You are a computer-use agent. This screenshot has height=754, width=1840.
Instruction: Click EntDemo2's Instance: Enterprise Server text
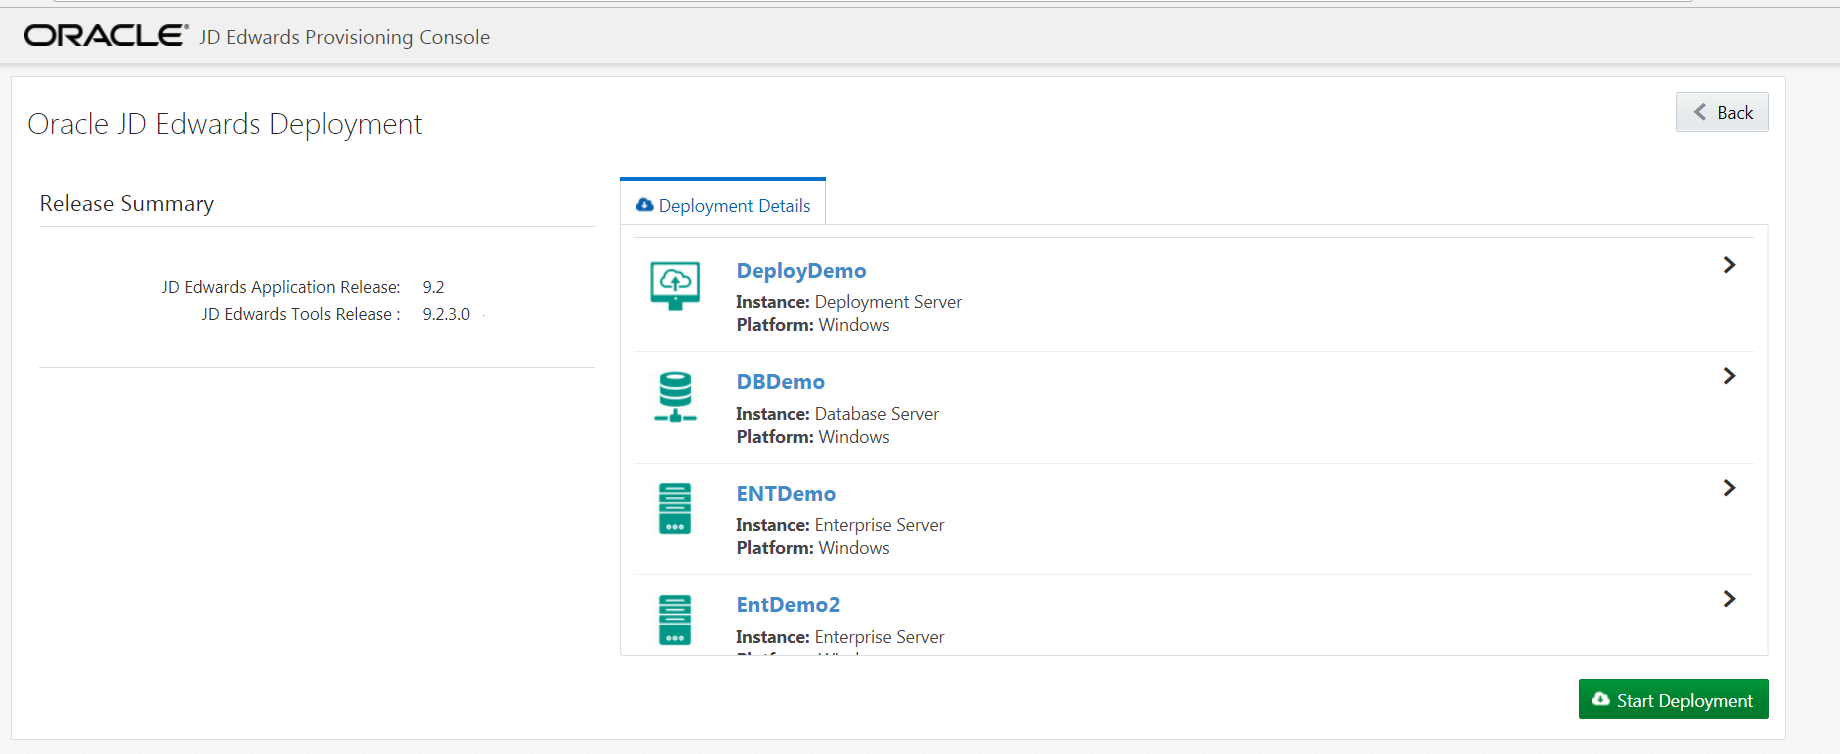click(840, 637)
